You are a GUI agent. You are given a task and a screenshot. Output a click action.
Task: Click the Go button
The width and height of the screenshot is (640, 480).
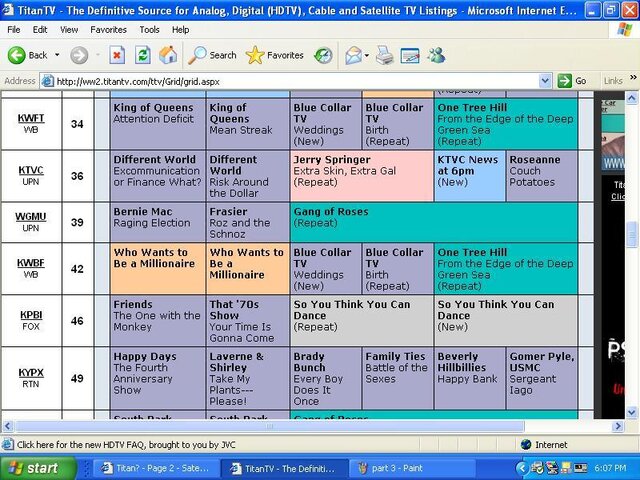(573, 81)
